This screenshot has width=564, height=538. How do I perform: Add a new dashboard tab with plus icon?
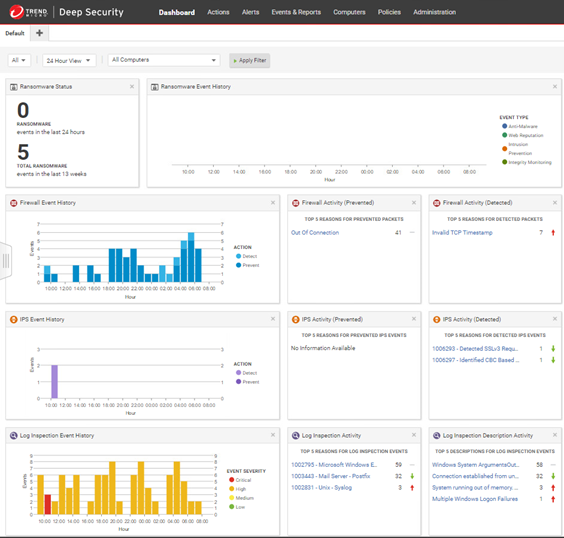click(x=40, y=33)
